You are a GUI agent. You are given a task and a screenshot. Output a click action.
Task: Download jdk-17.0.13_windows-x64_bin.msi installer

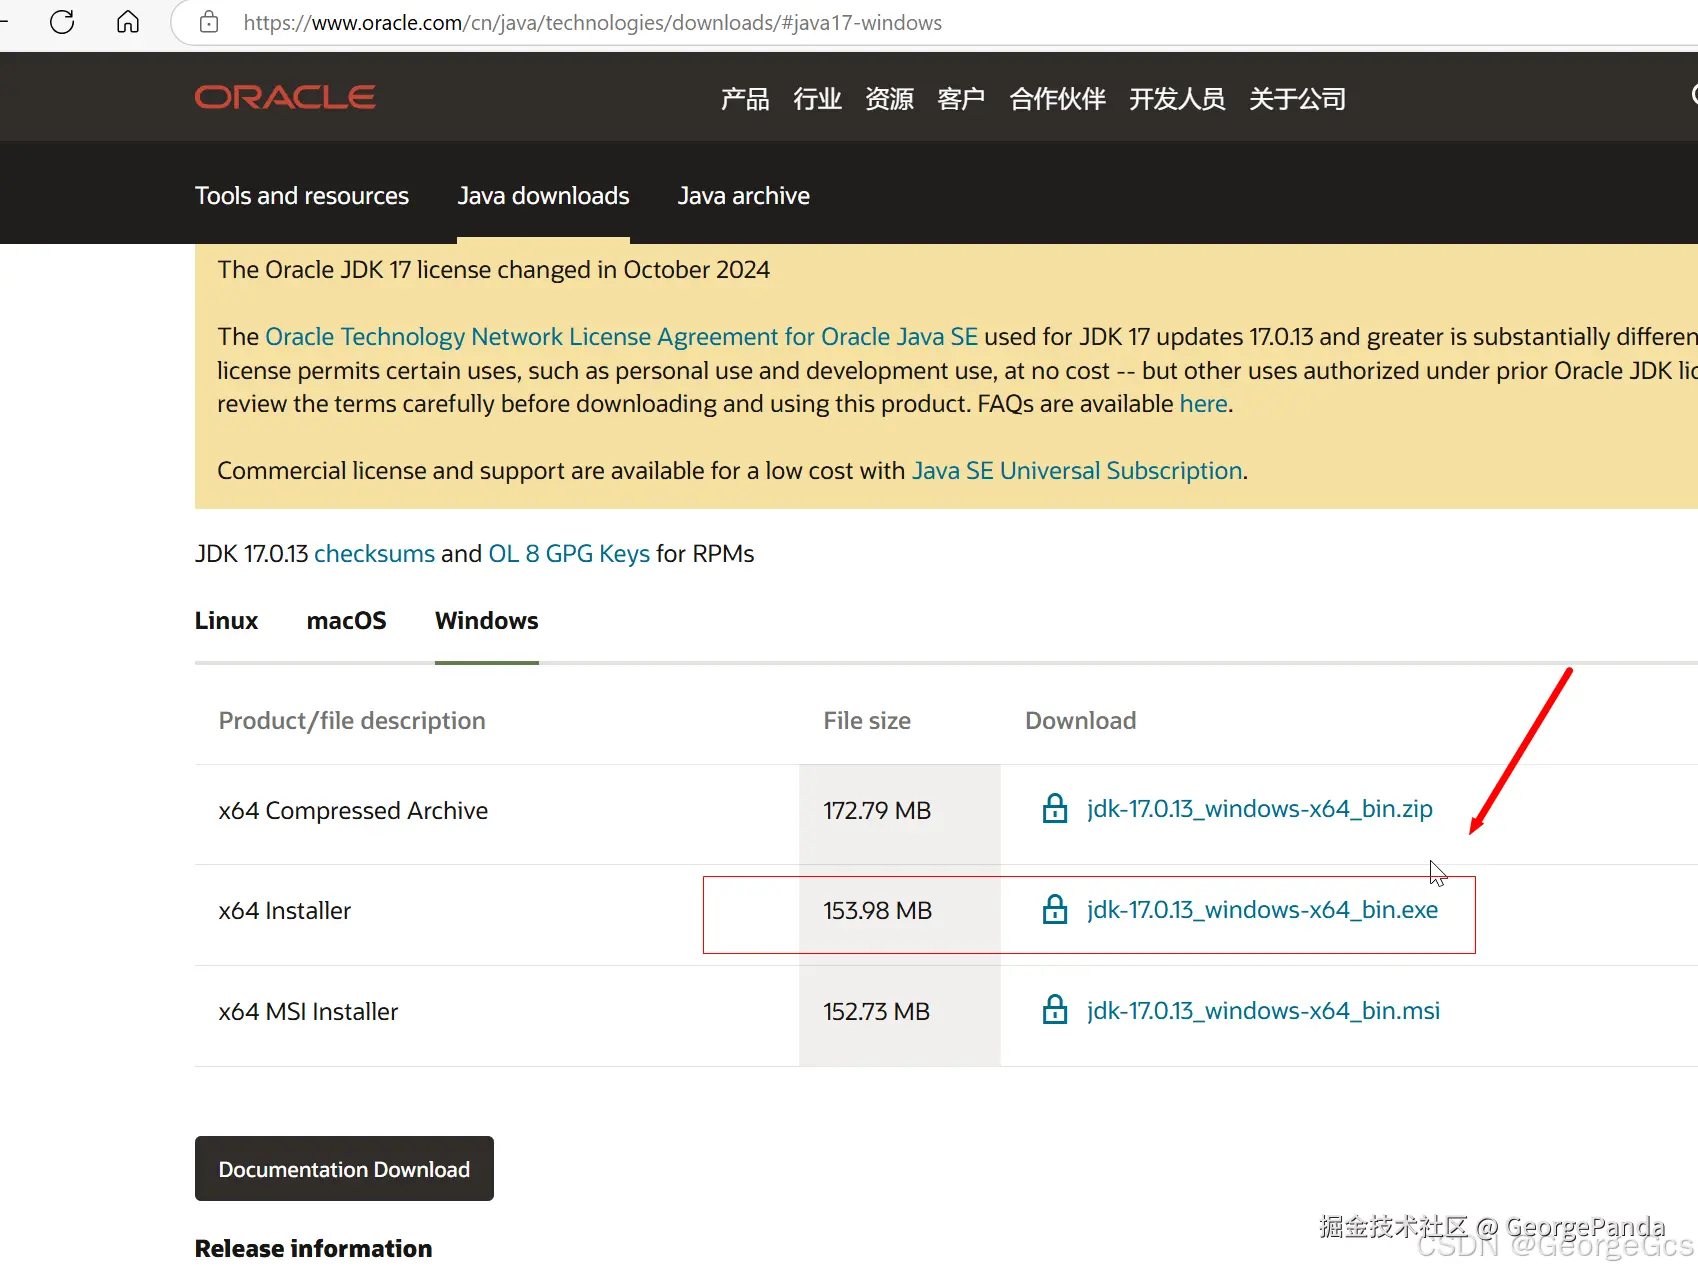[x=1263, y=1010]
